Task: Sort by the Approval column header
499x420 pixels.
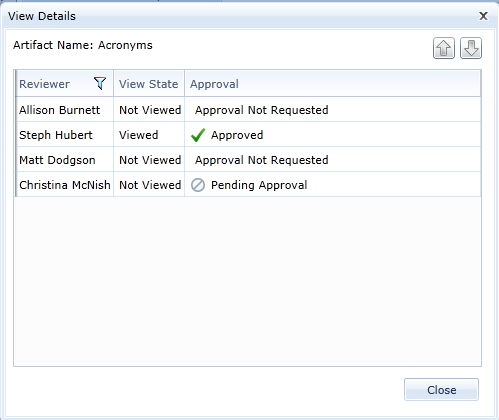Action: tap(214, 84)
